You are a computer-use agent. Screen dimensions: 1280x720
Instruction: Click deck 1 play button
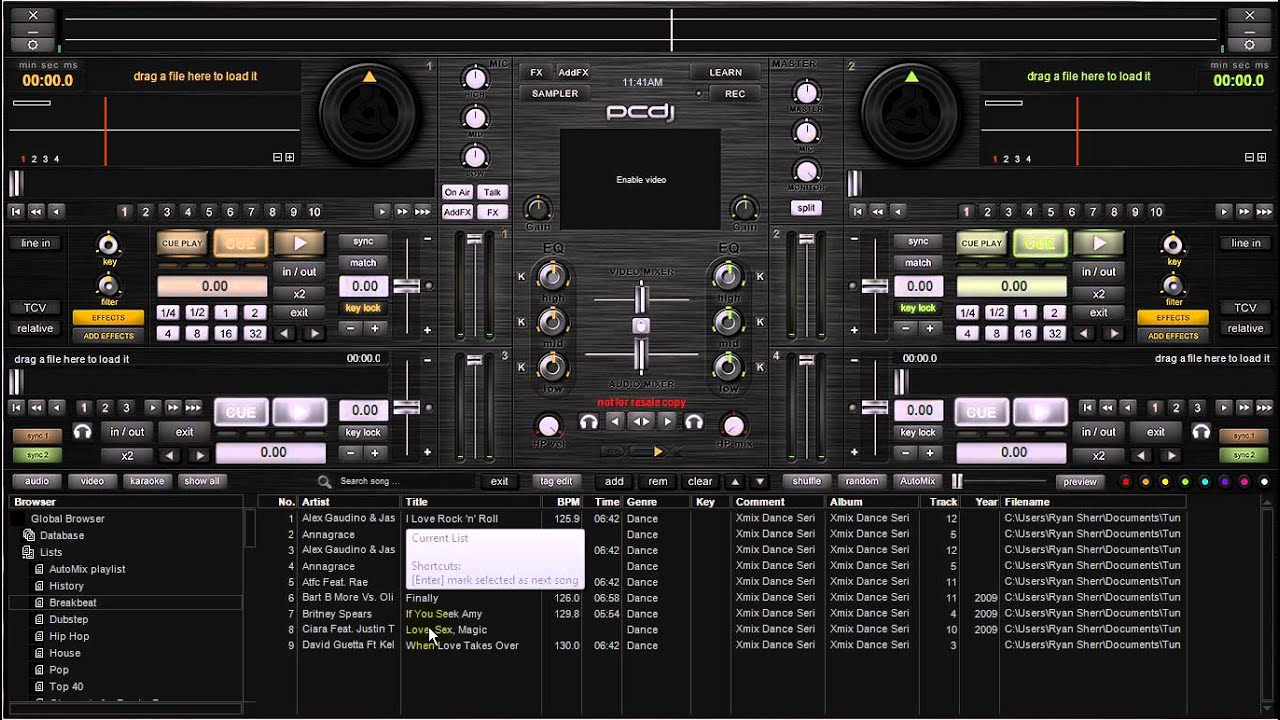299,243
